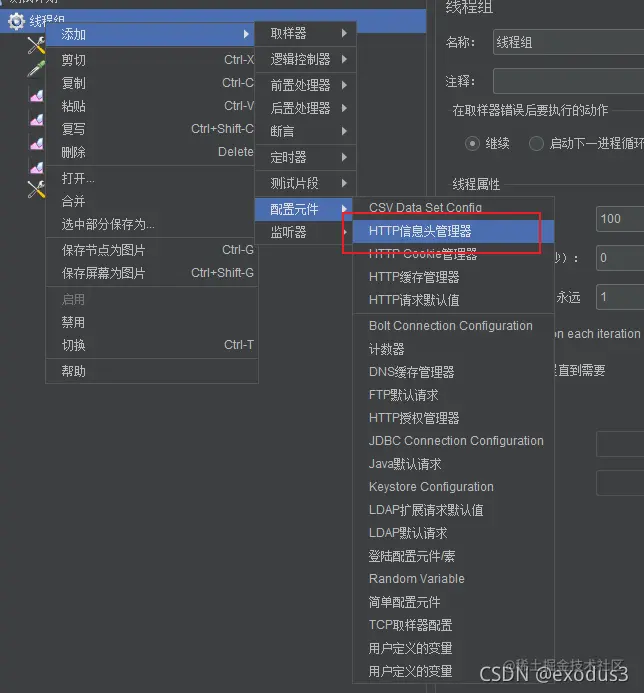Add the DNS缓存管理器 element
Viewport: 644px width, 693px height.
[453, 372]
